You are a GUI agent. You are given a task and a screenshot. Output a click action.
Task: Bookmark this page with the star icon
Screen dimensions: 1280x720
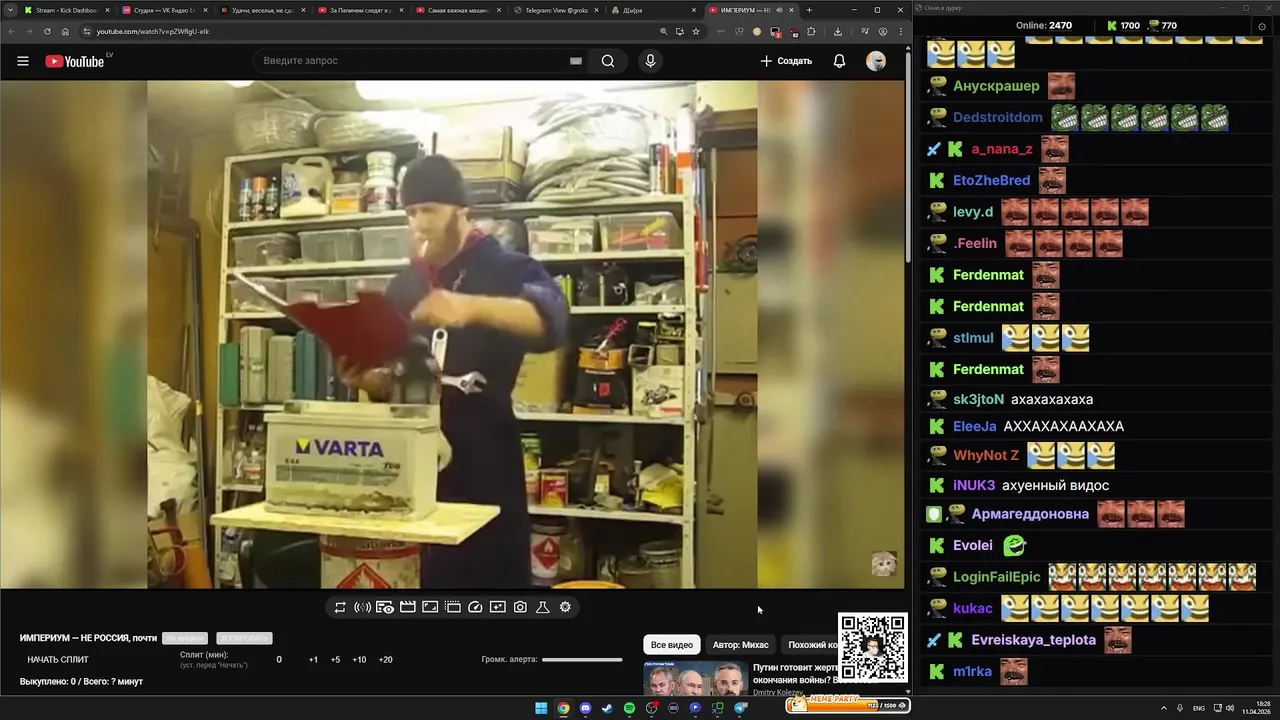[695, 31]
